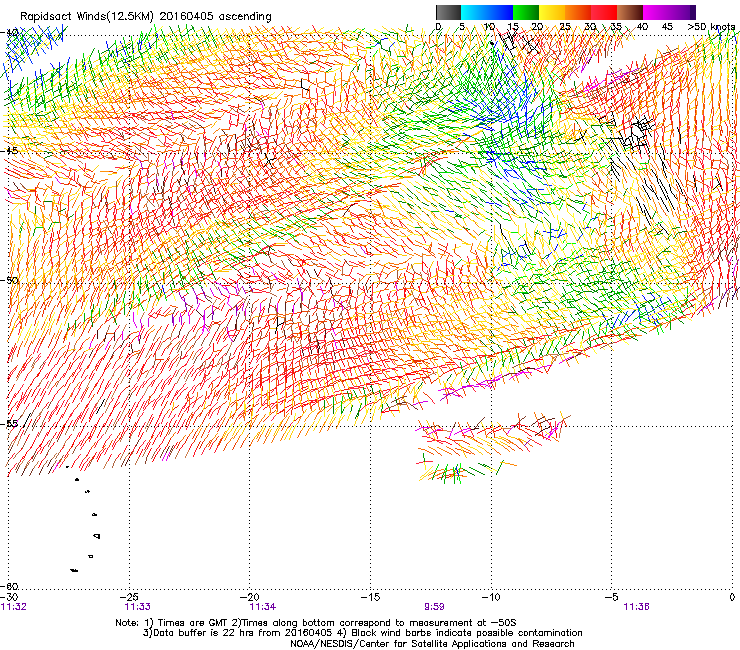Click the -15 longitude axis label
The height and width of the screenshot is (650, 740).
[370, 597]
